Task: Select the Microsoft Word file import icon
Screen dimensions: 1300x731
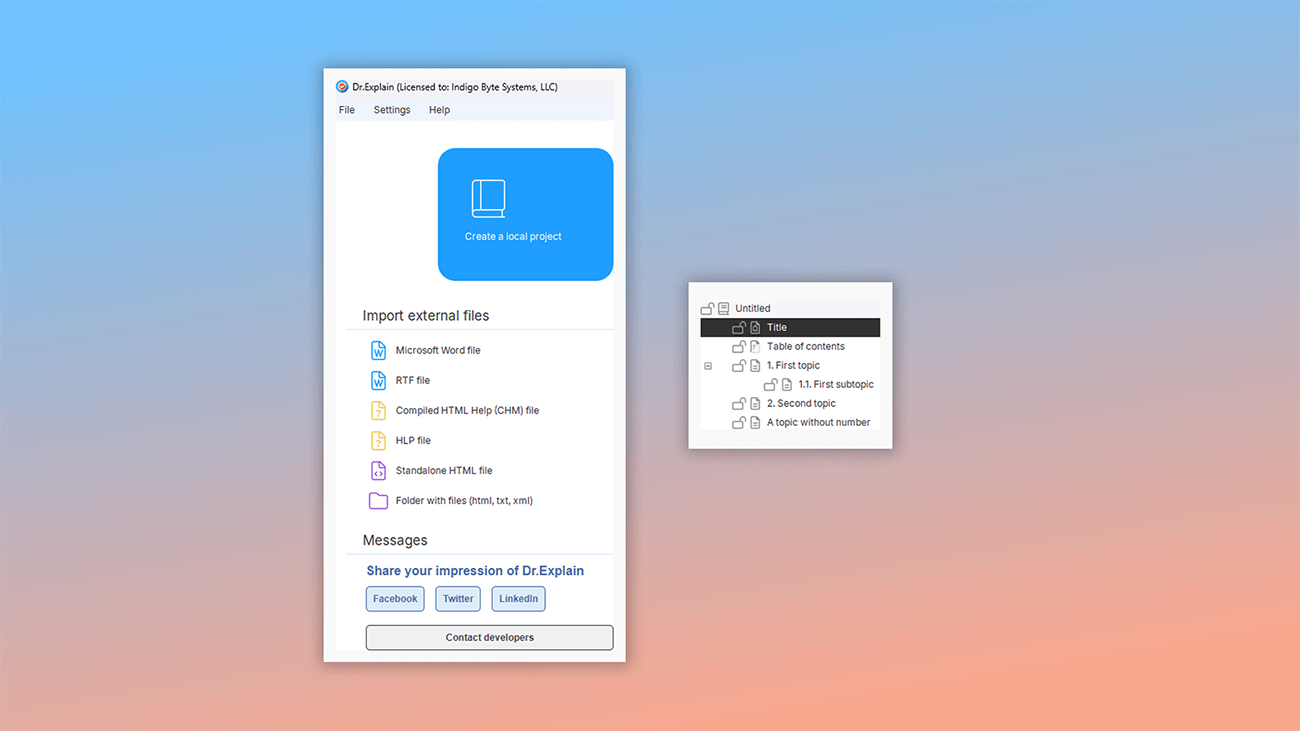Action: click(x=378, y=350)
